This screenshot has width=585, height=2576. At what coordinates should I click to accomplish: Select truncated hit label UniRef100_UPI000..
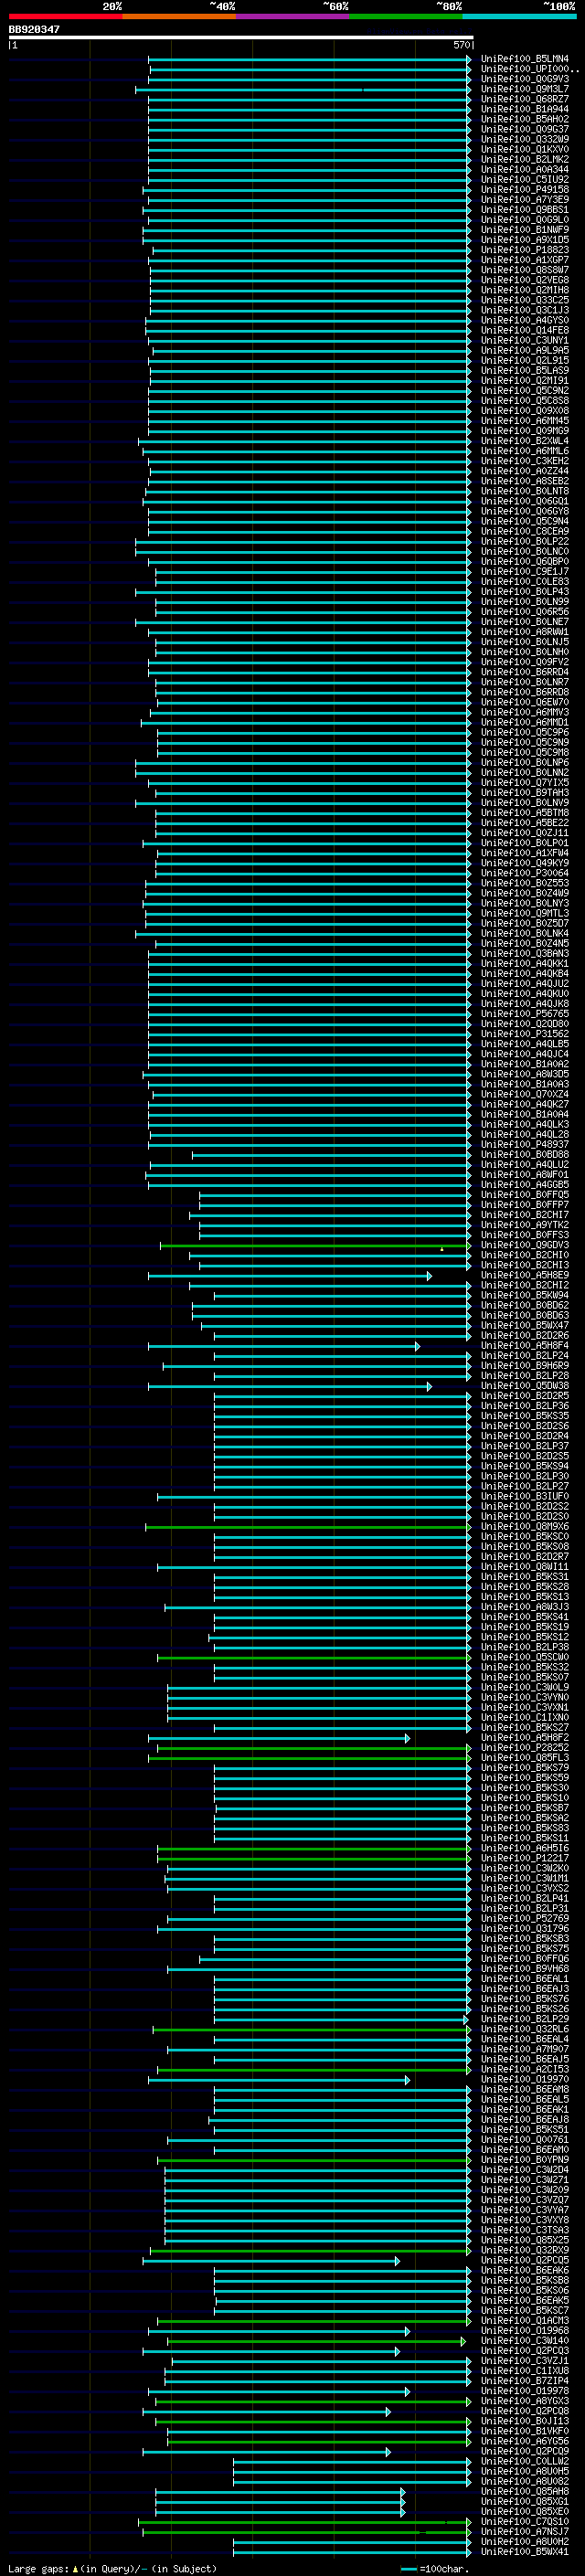[529, 69]
